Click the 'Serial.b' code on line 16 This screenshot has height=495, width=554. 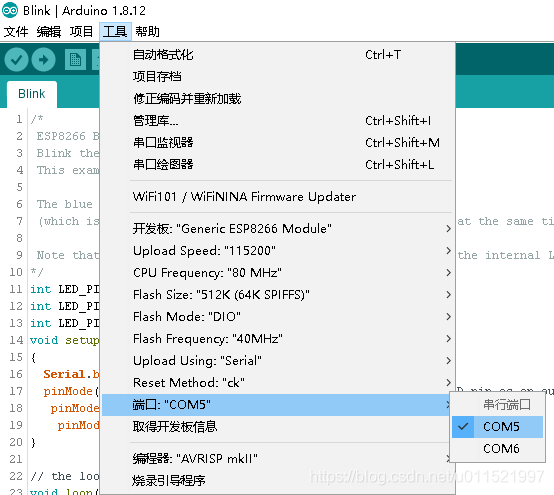click(71, 374)
